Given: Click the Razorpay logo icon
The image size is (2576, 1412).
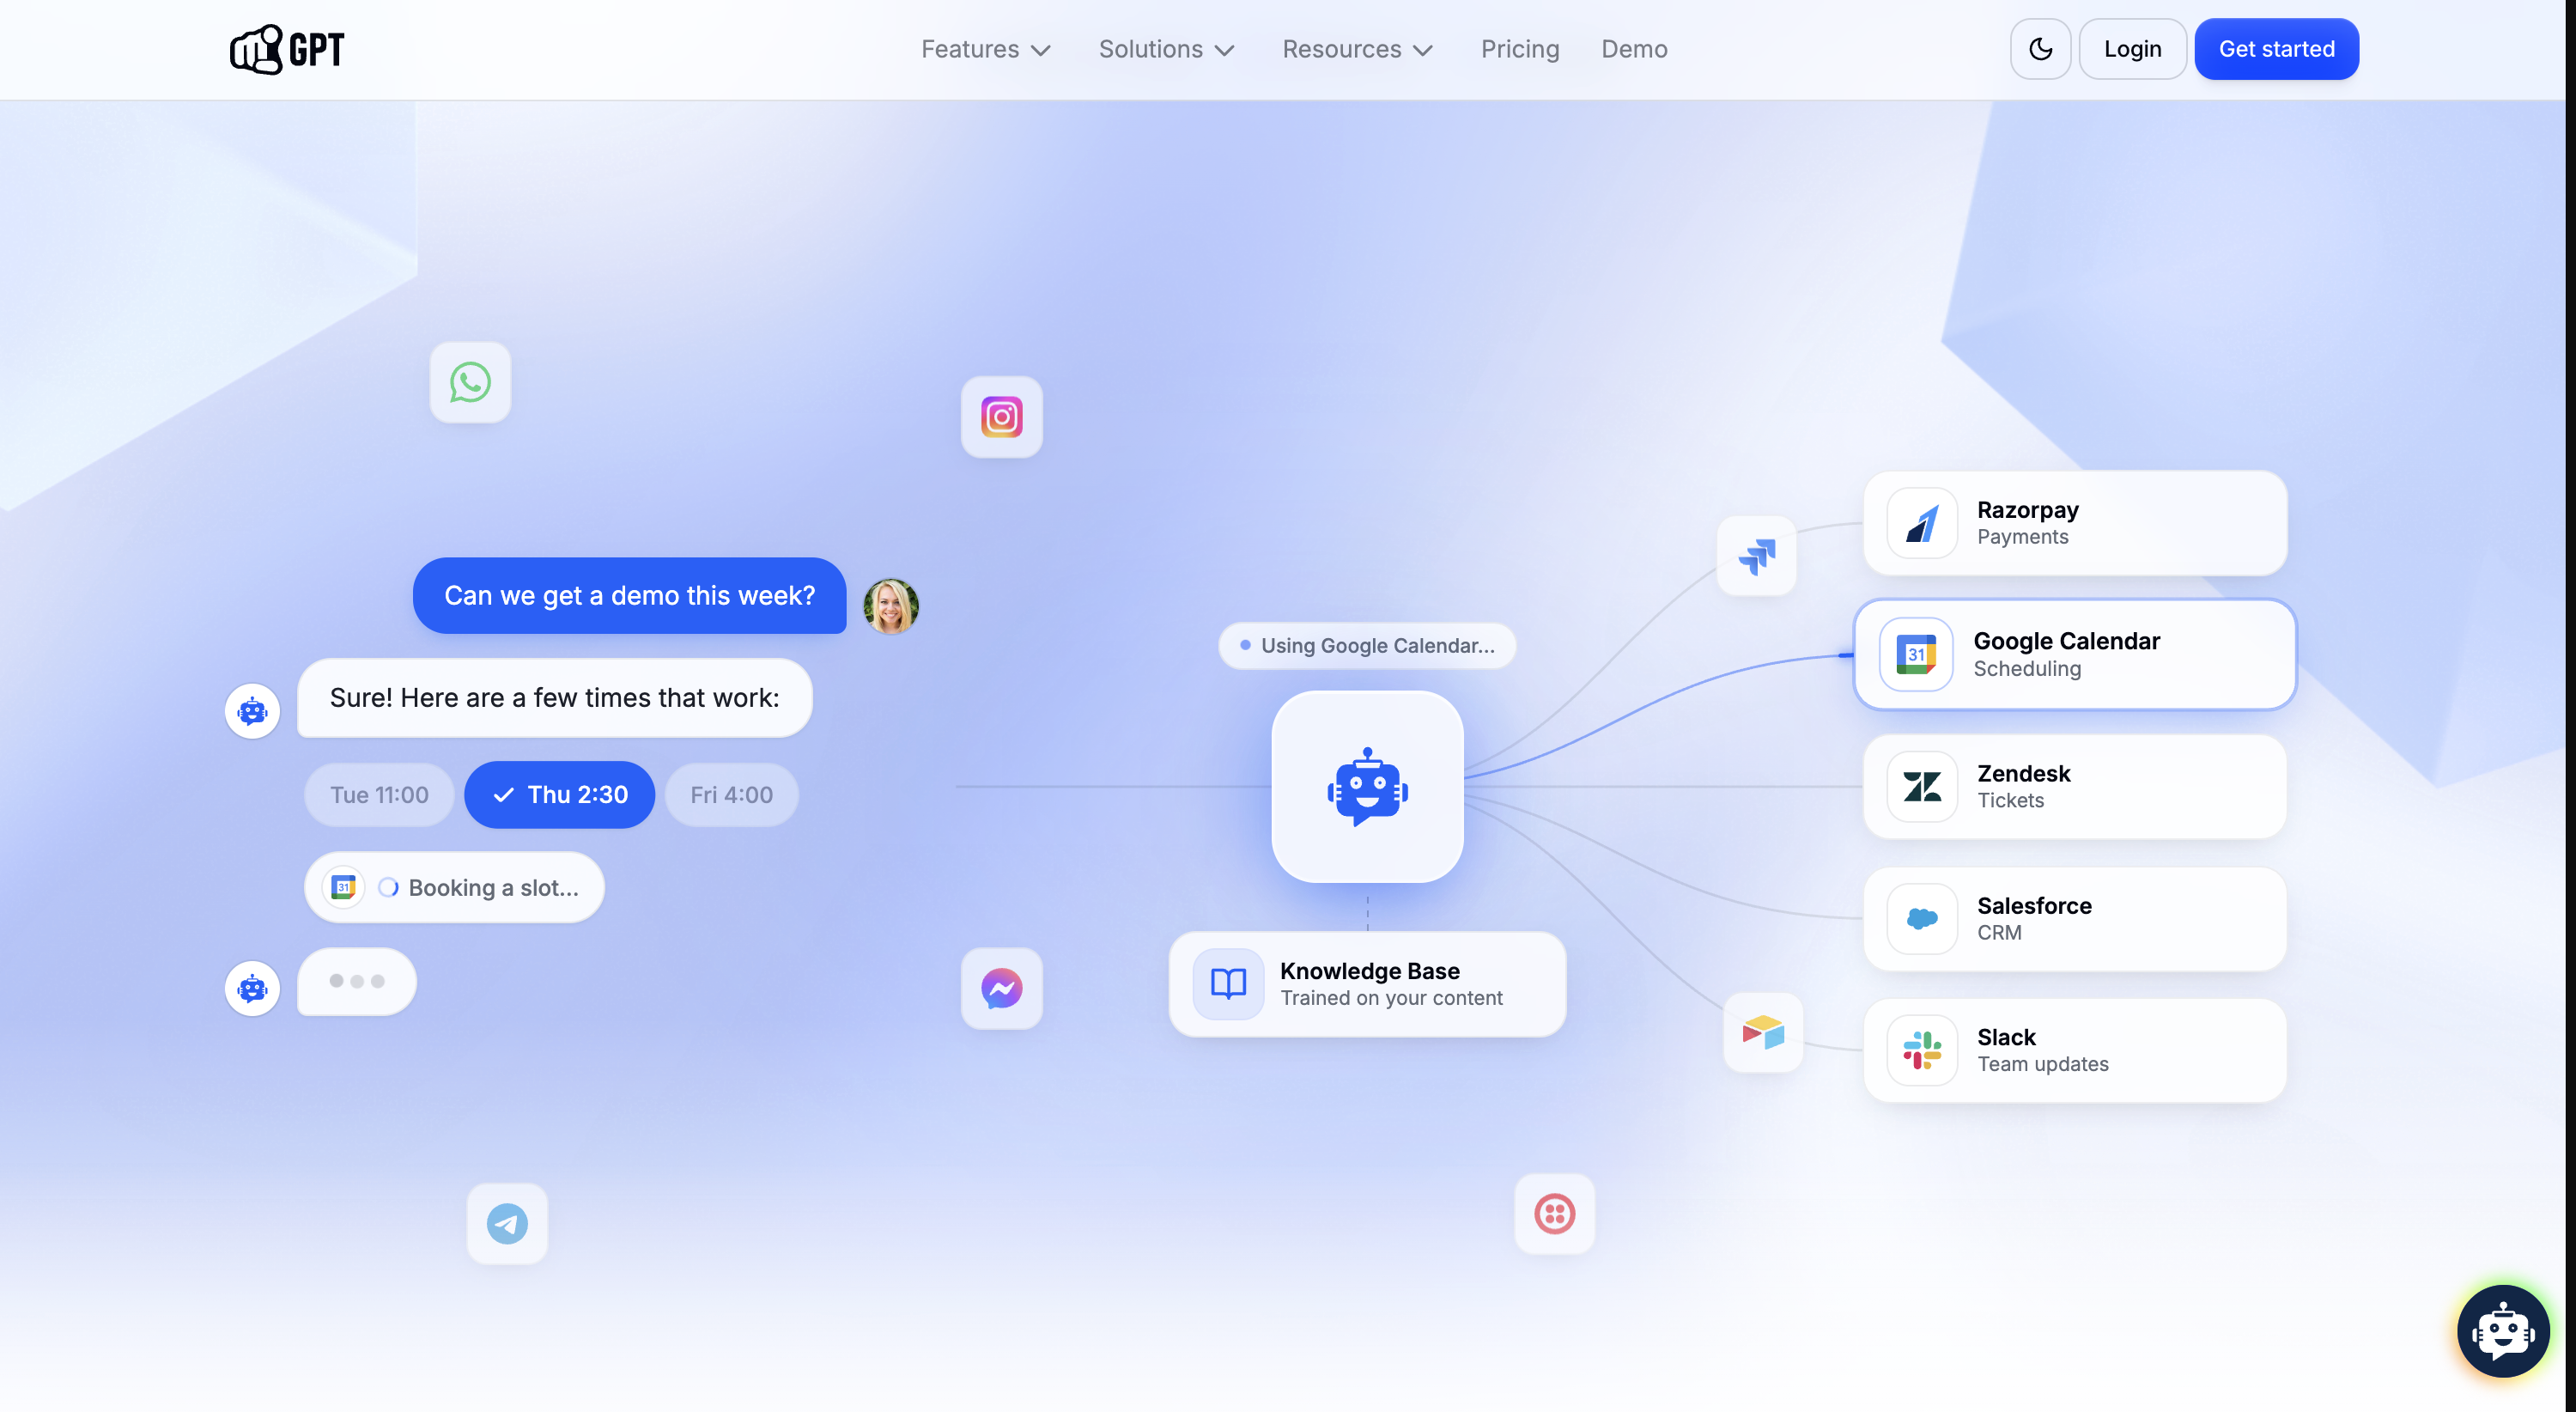Looking at the screenshot, I should click(1921, 523).
